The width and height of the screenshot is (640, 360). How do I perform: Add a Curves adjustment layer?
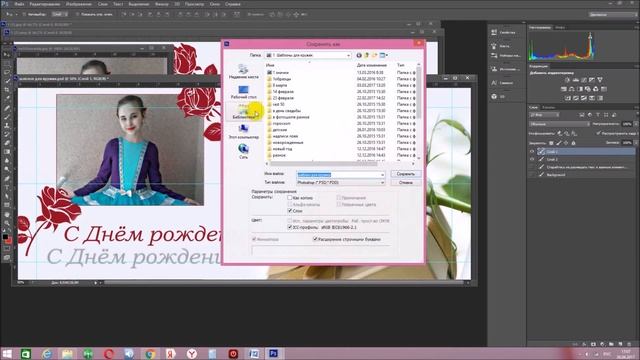584,80
